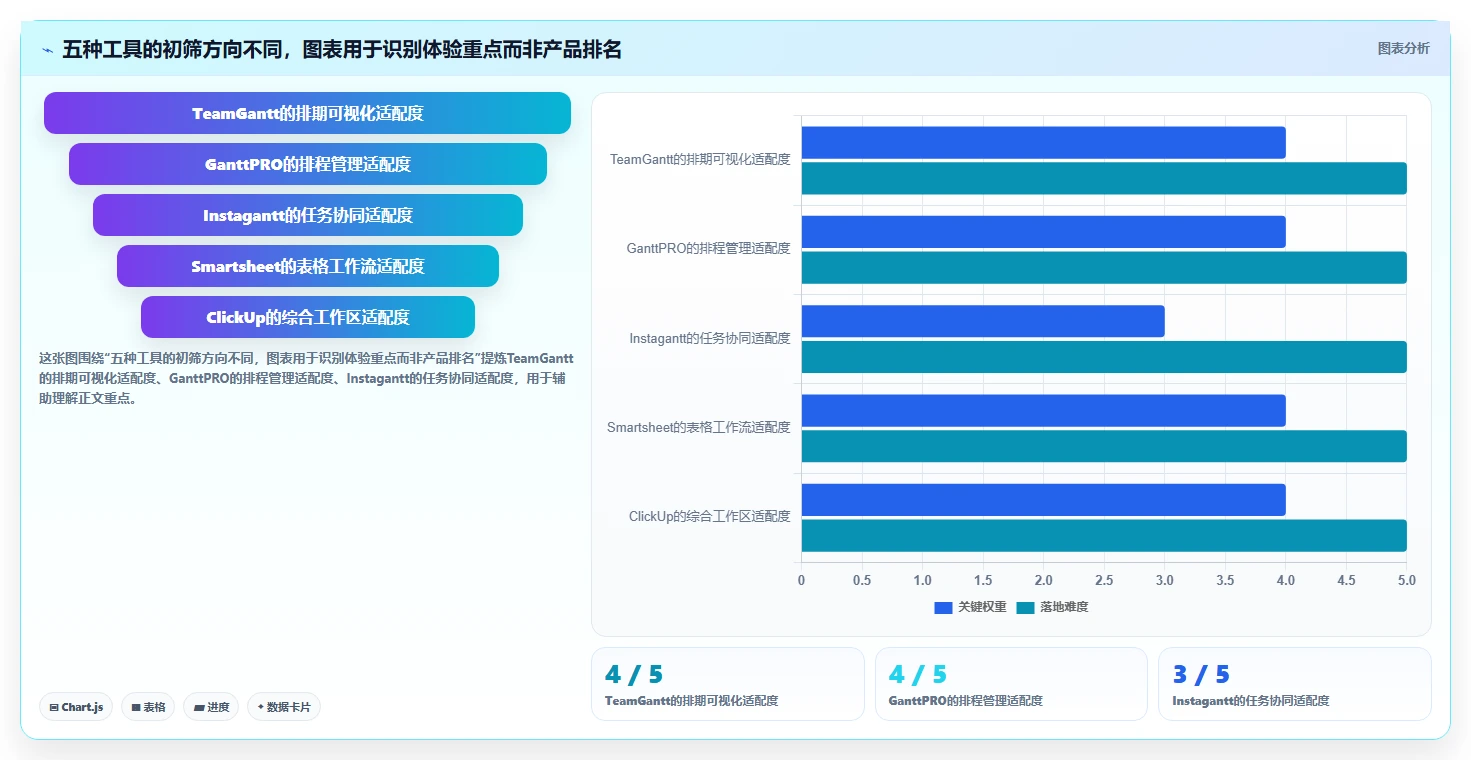Click the 进度 tag chip
The image size is (1471, 760).
tap(211, 707)
